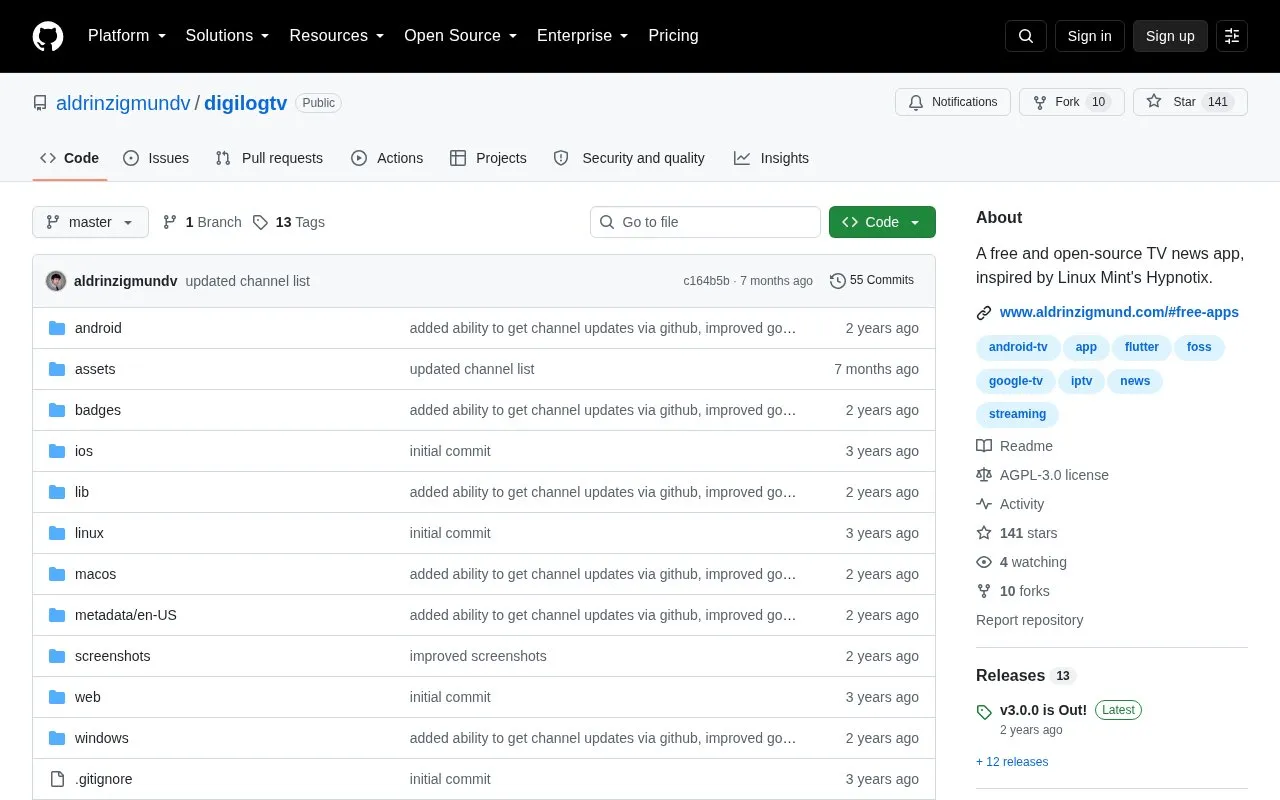
Task: Open the master branch selector
Action: point(90,222)
